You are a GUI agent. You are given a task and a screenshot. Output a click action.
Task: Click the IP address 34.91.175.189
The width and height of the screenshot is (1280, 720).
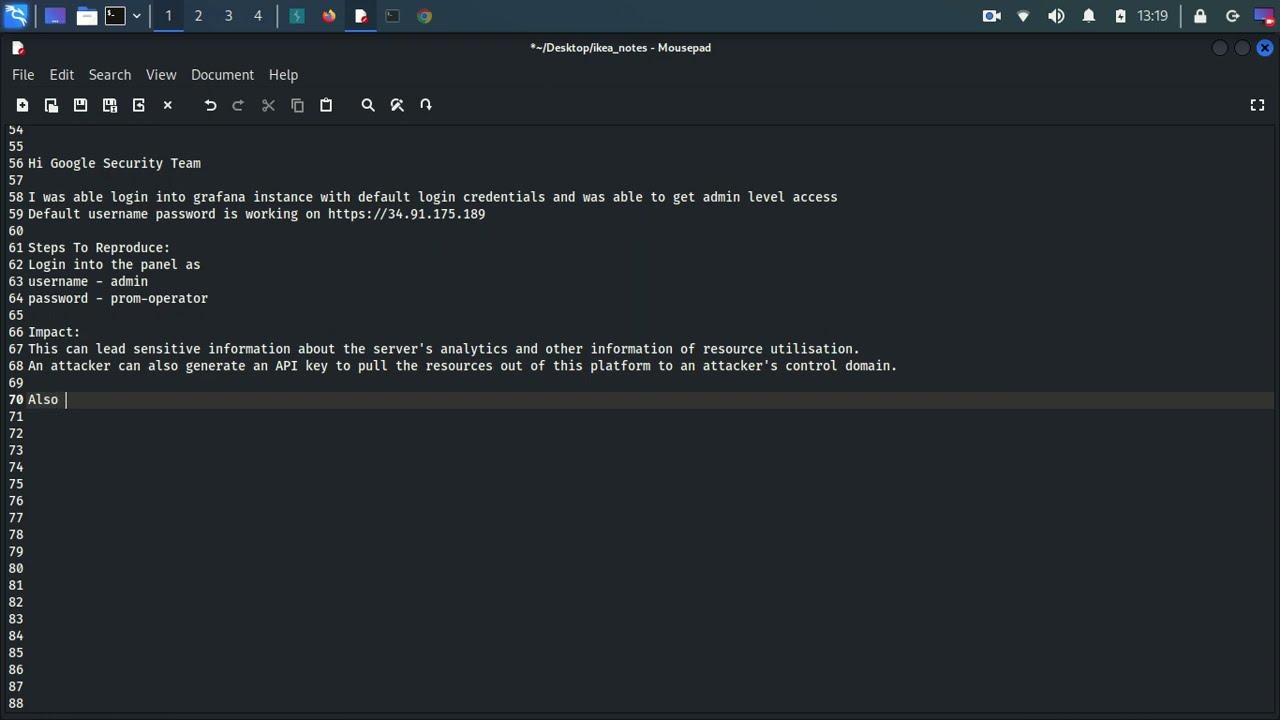coord(436,214)
